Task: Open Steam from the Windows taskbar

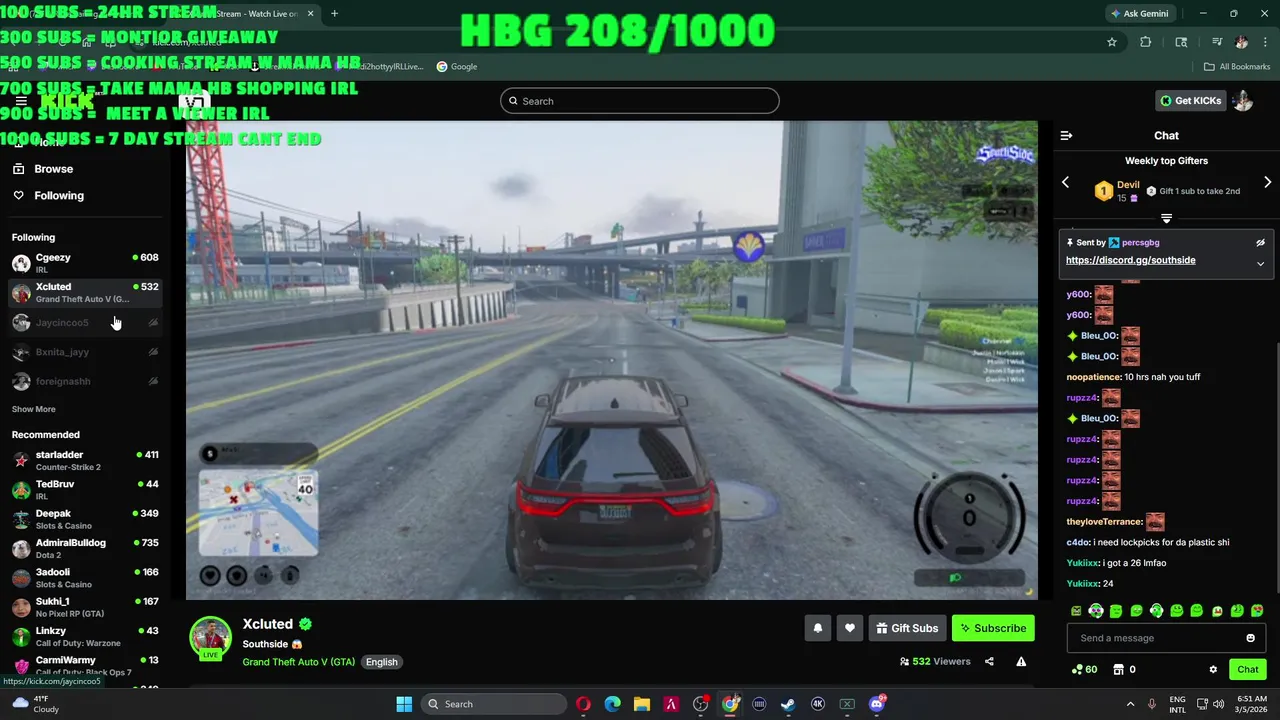Action: click(788, 704)
